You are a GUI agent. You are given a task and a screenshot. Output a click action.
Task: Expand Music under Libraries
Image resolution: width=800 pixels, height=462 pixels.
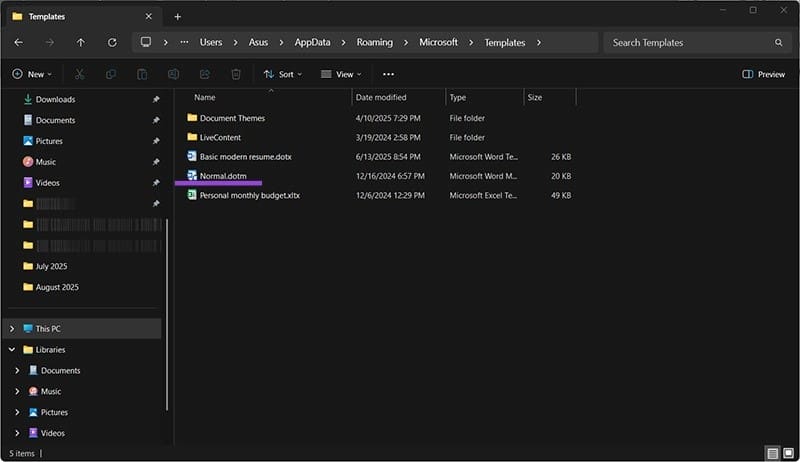(x=17, y=392)
